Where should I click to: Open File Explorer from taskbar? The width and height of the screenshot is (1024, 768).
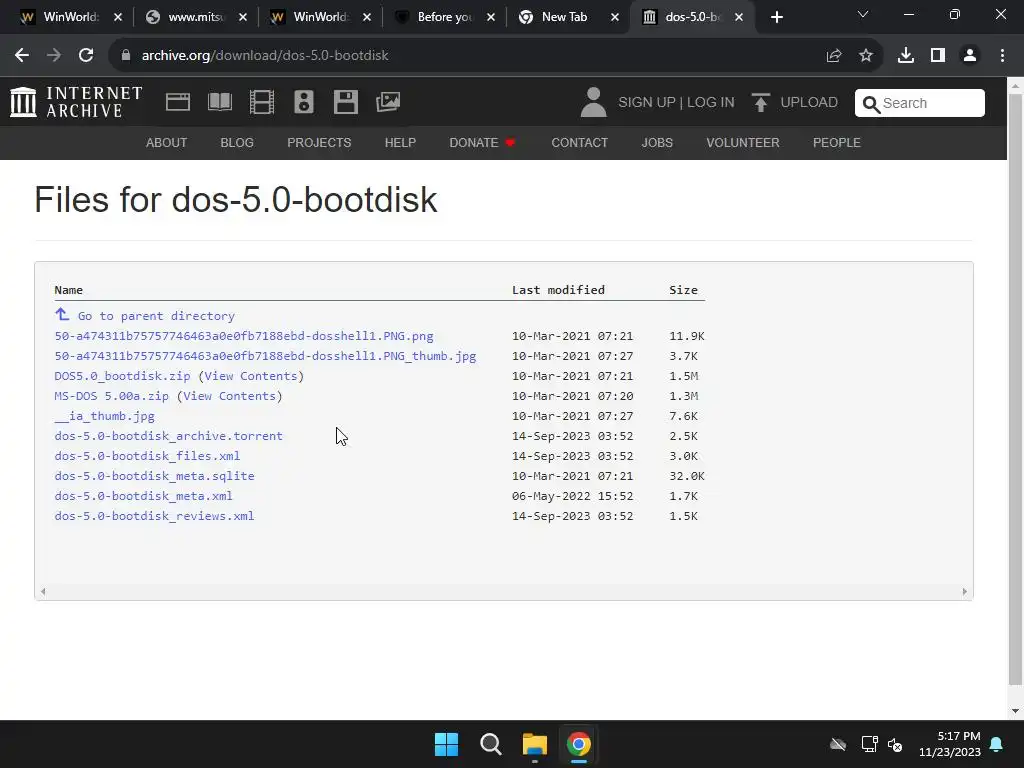pos(534,744)
